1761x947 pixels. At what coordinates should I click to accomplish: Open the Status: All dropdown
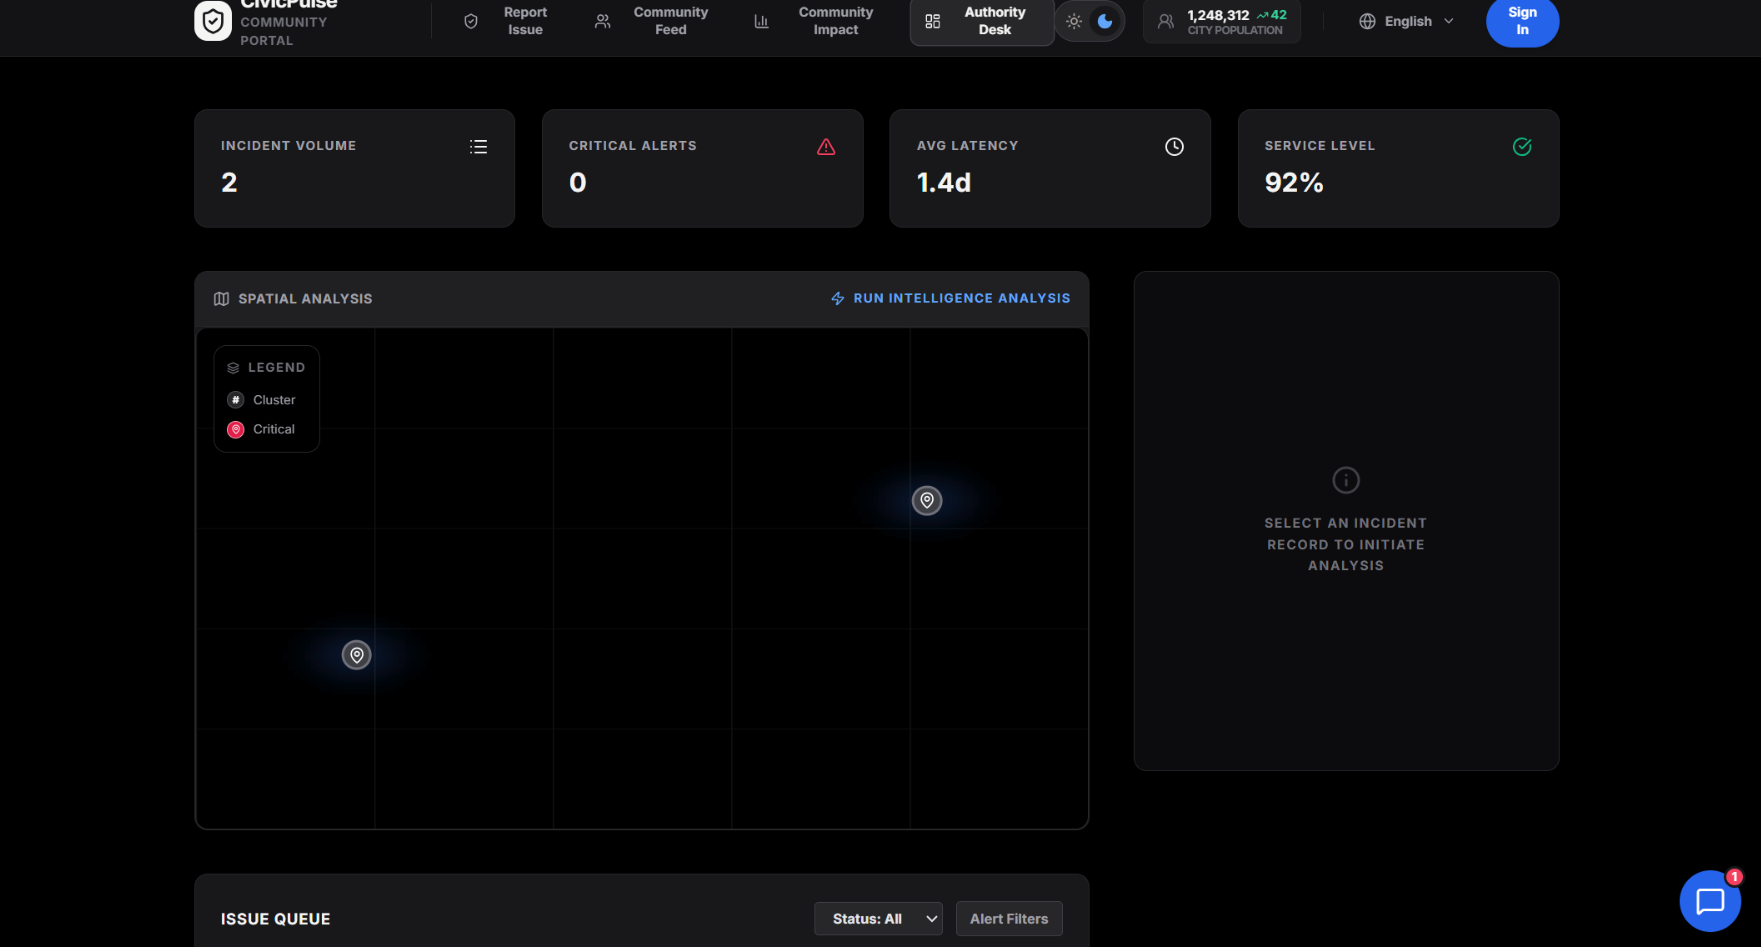879,919
